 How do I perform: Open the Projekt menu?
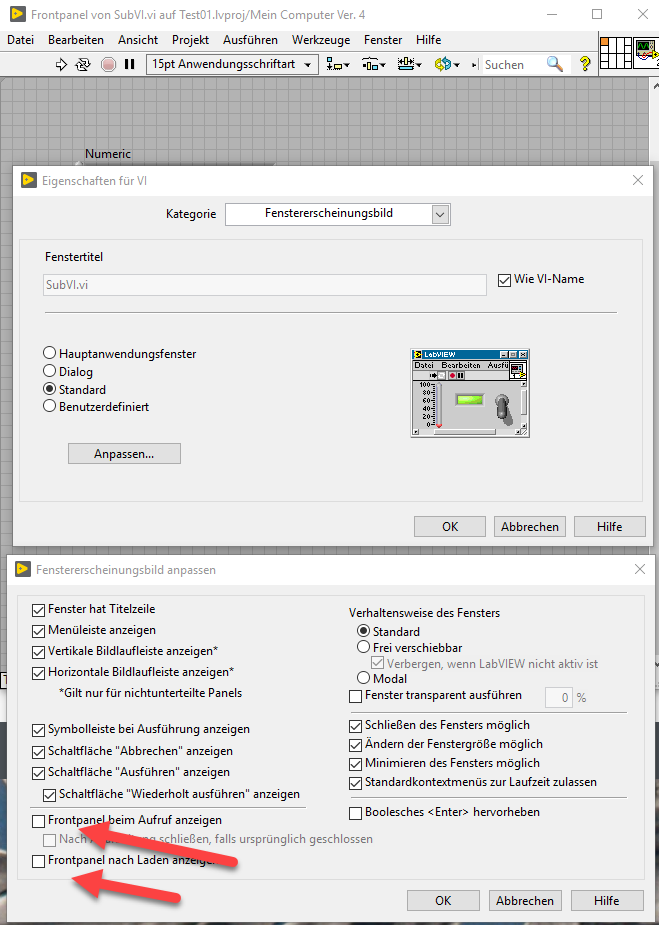[x=191, y=40]
